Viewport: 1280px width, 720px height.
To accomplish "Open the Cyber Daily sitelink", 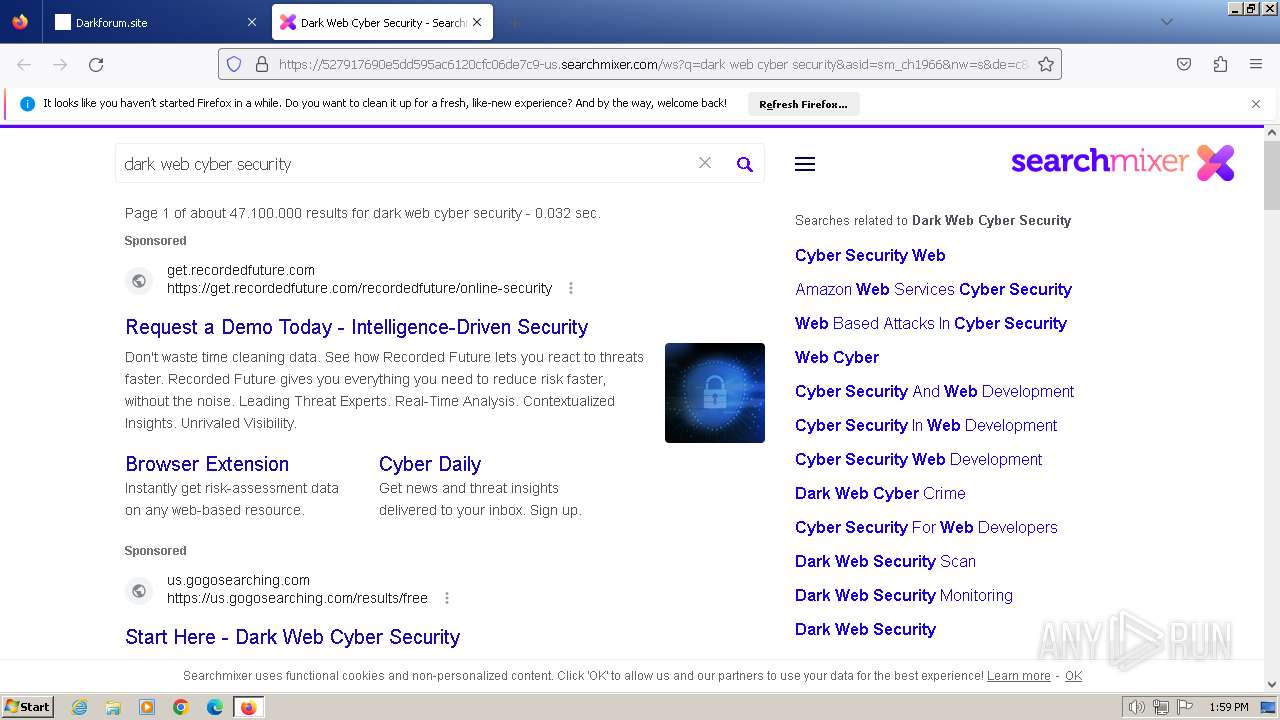I will pos(430,464).
